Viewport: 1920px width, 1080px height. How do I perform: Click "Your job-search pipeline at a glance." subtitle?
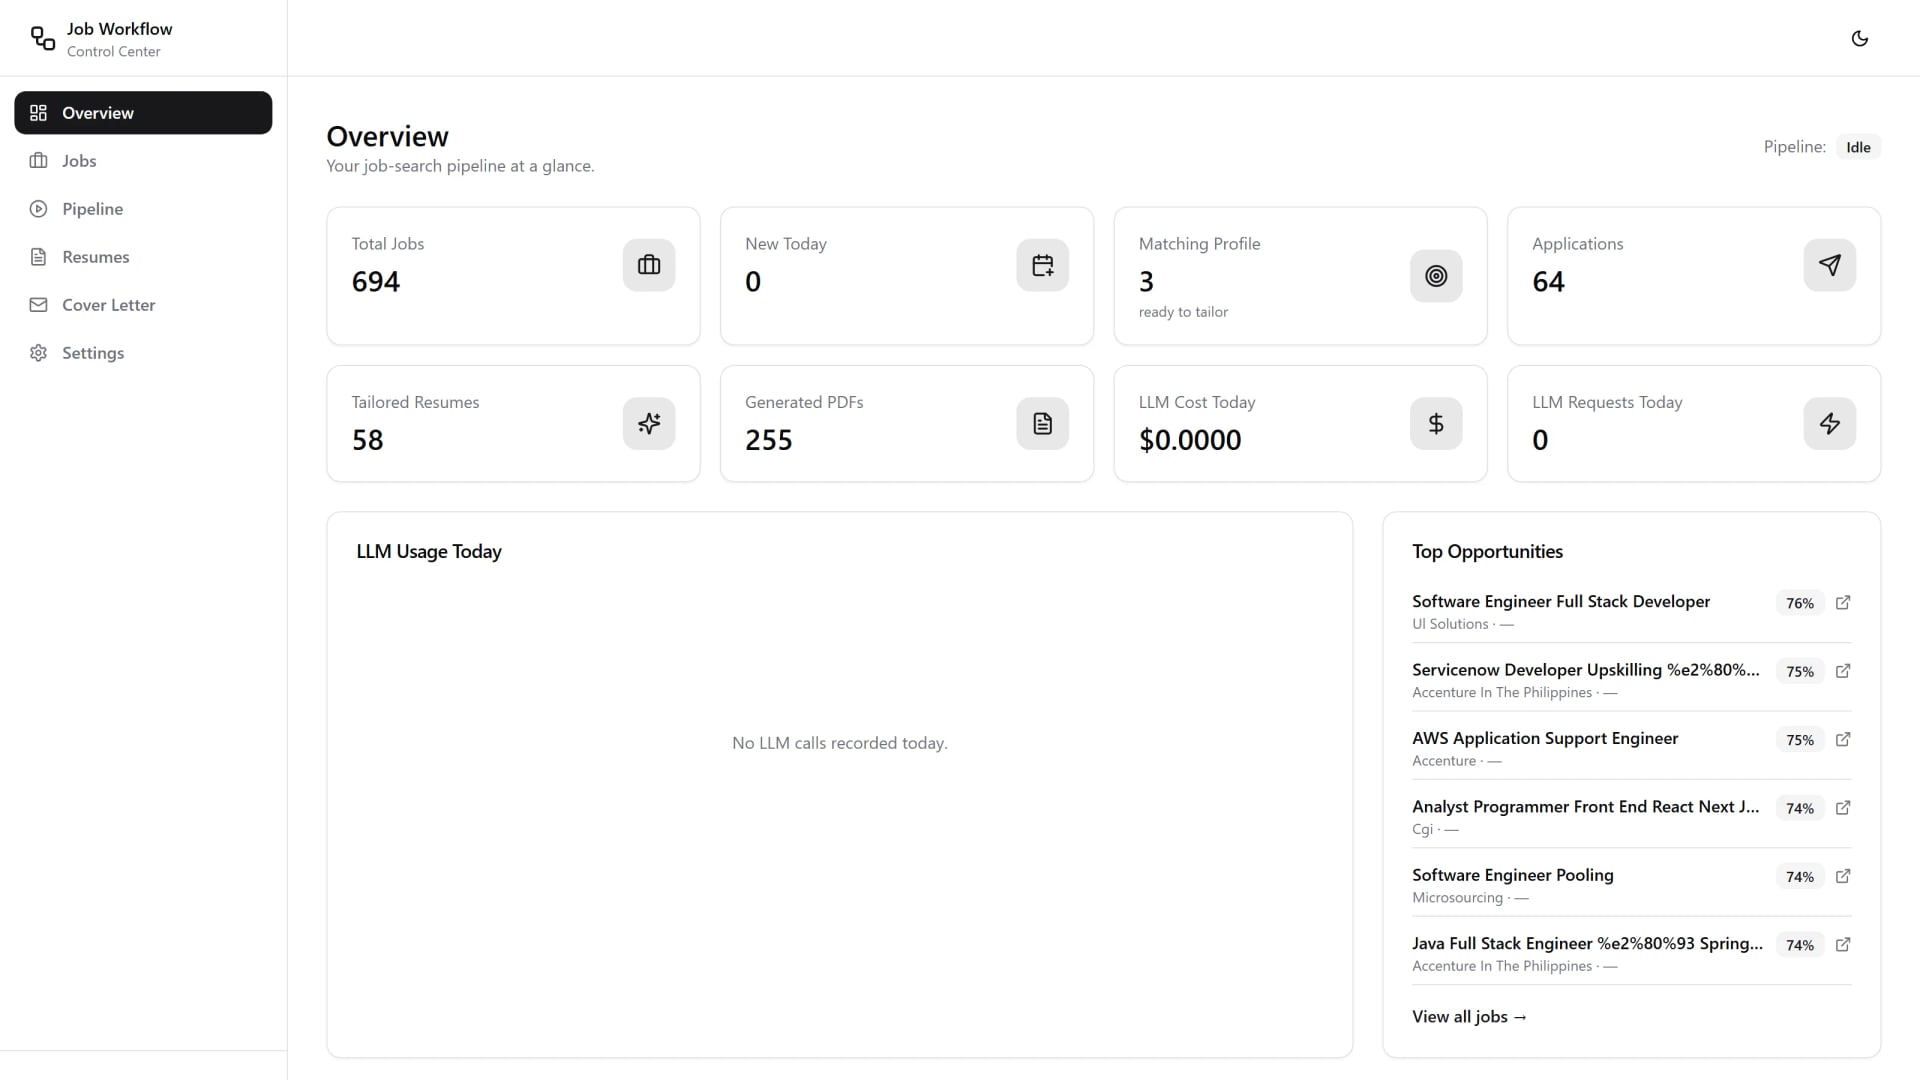click(x=460, y=166)
